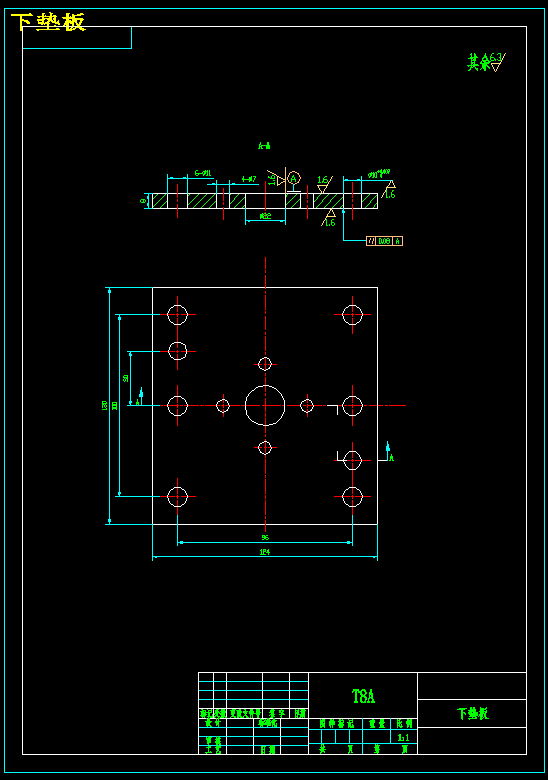Click the small hole below the central circle

[265, 448]
